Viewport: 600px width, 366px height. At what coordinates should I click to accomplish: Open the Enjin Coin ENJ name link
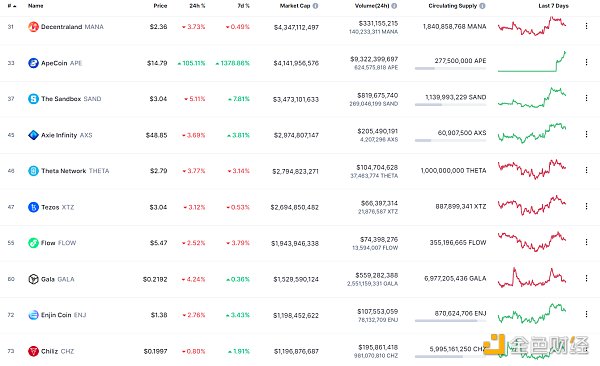[x=64, y=315]
